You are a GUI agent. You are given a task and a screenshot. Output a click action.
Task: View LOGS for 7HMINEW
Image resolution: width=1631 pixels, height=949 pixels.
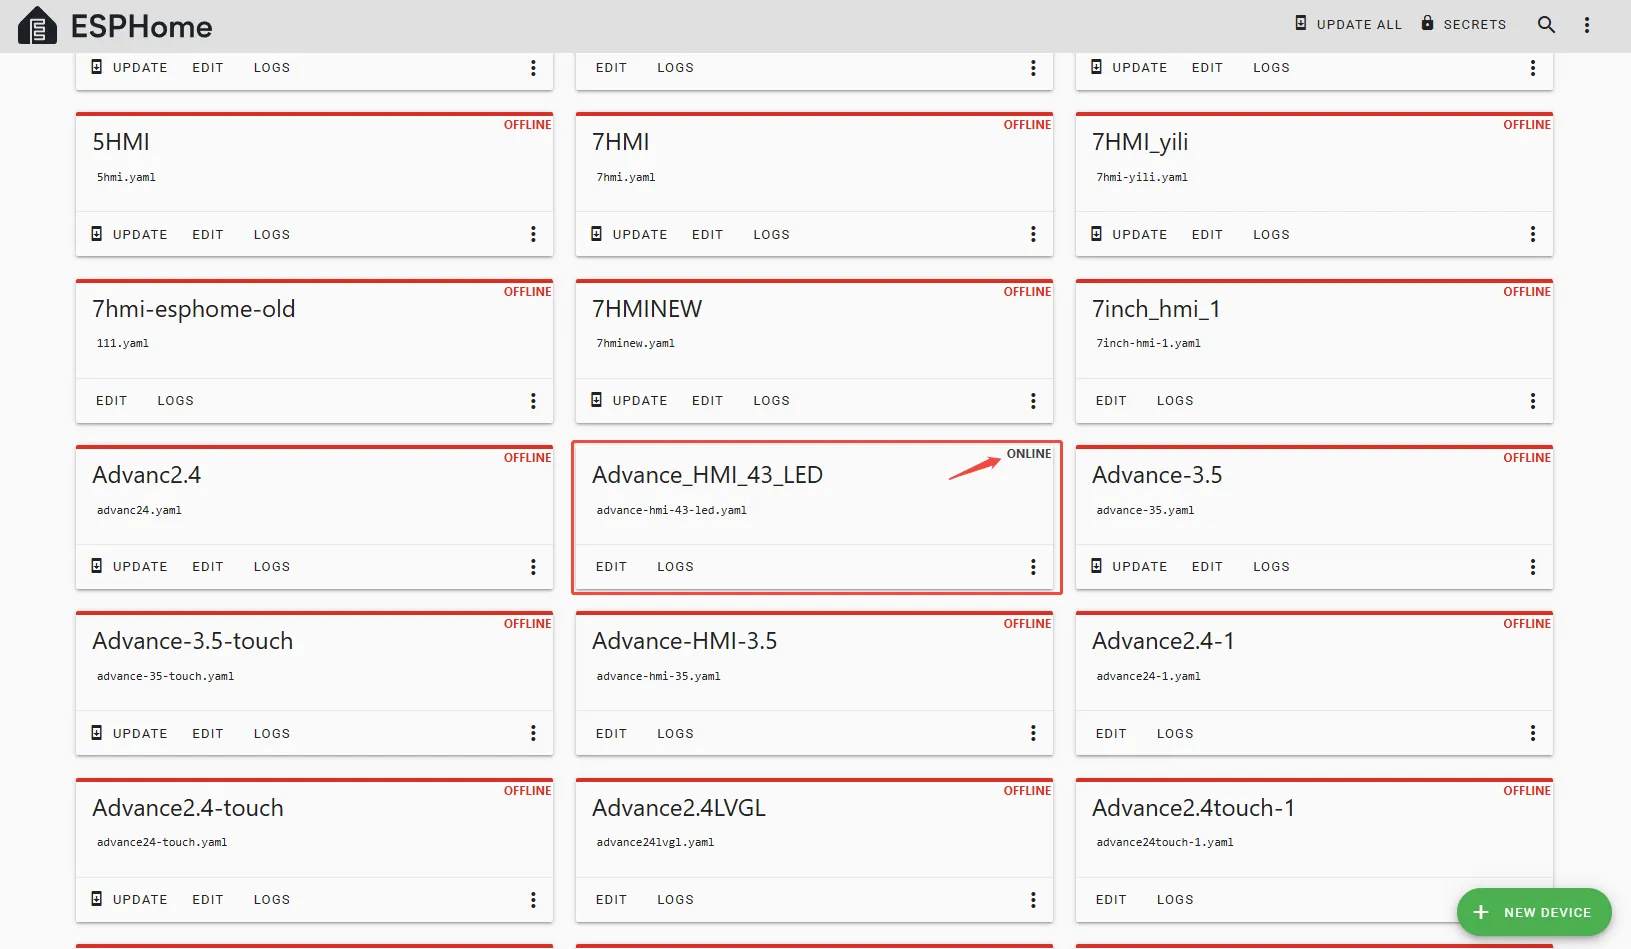point(771,400)
